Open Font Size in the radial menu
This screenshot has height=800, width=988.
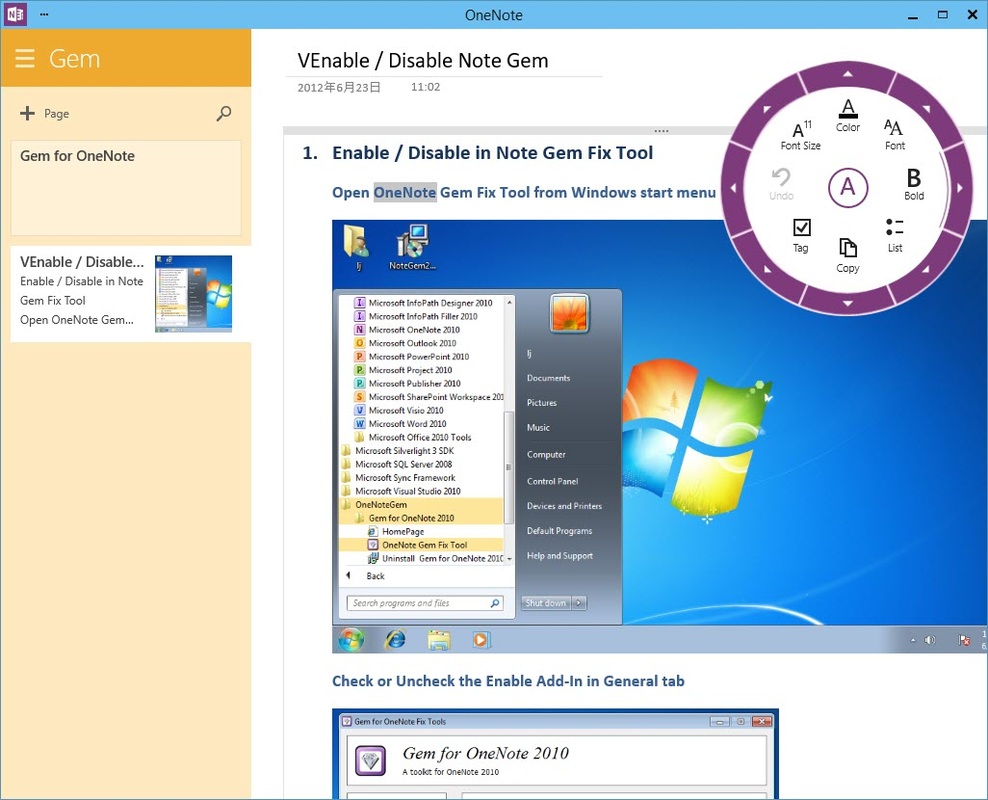click(x=801, y=135)
